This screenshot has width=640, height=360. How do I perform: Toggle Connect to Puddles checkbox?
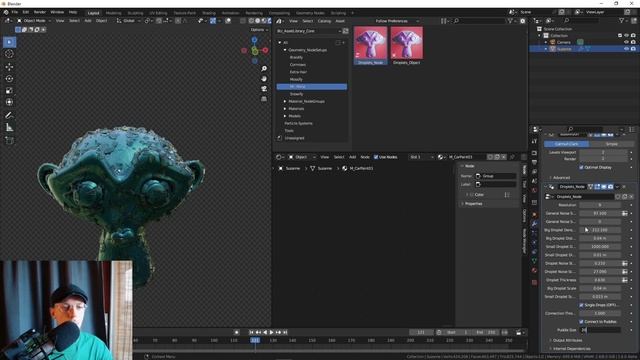(581, 322)
